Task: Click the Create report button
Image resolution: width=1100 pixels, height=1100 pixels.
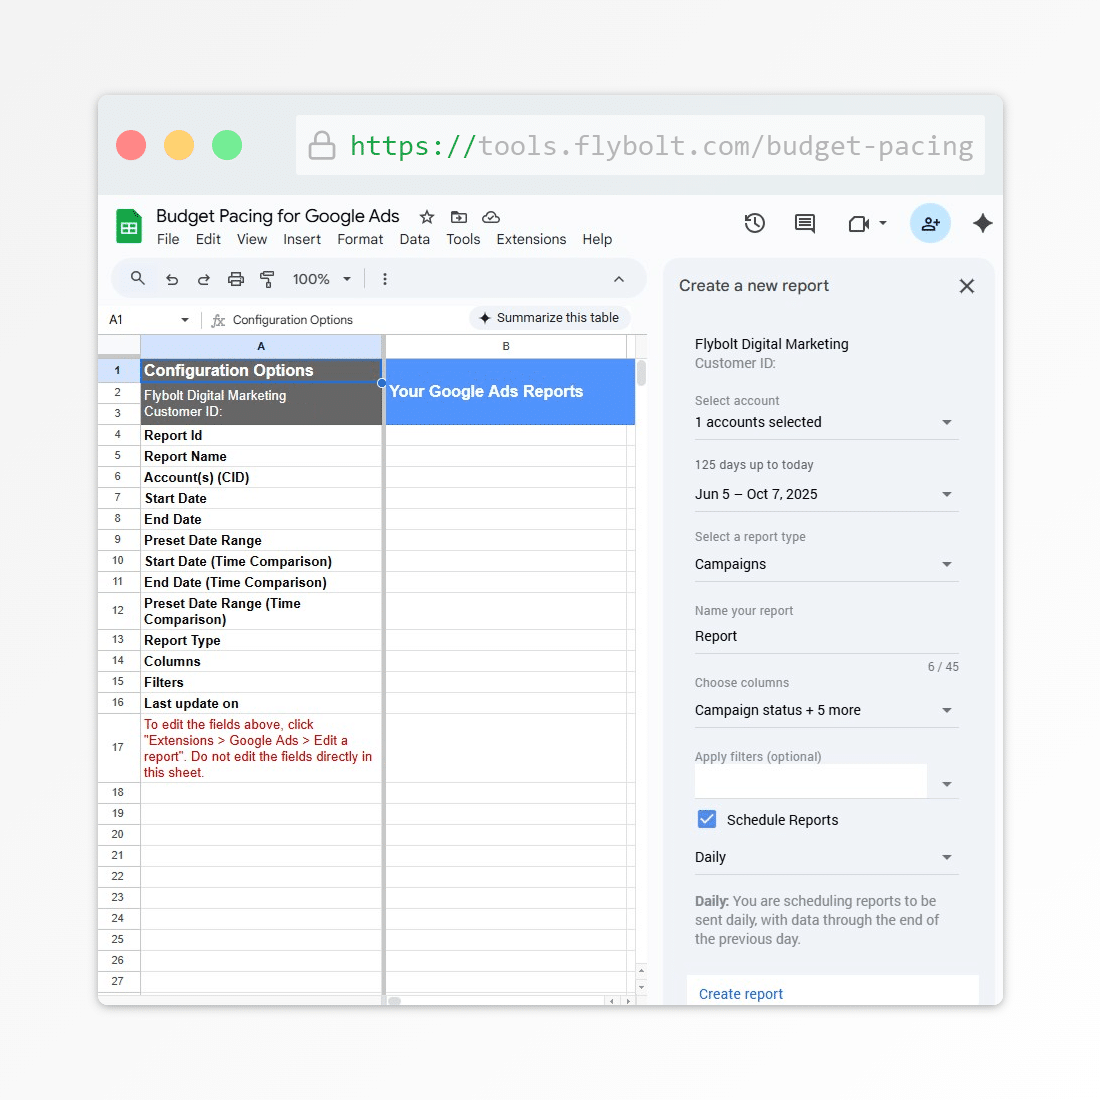Action: [741, 993]
